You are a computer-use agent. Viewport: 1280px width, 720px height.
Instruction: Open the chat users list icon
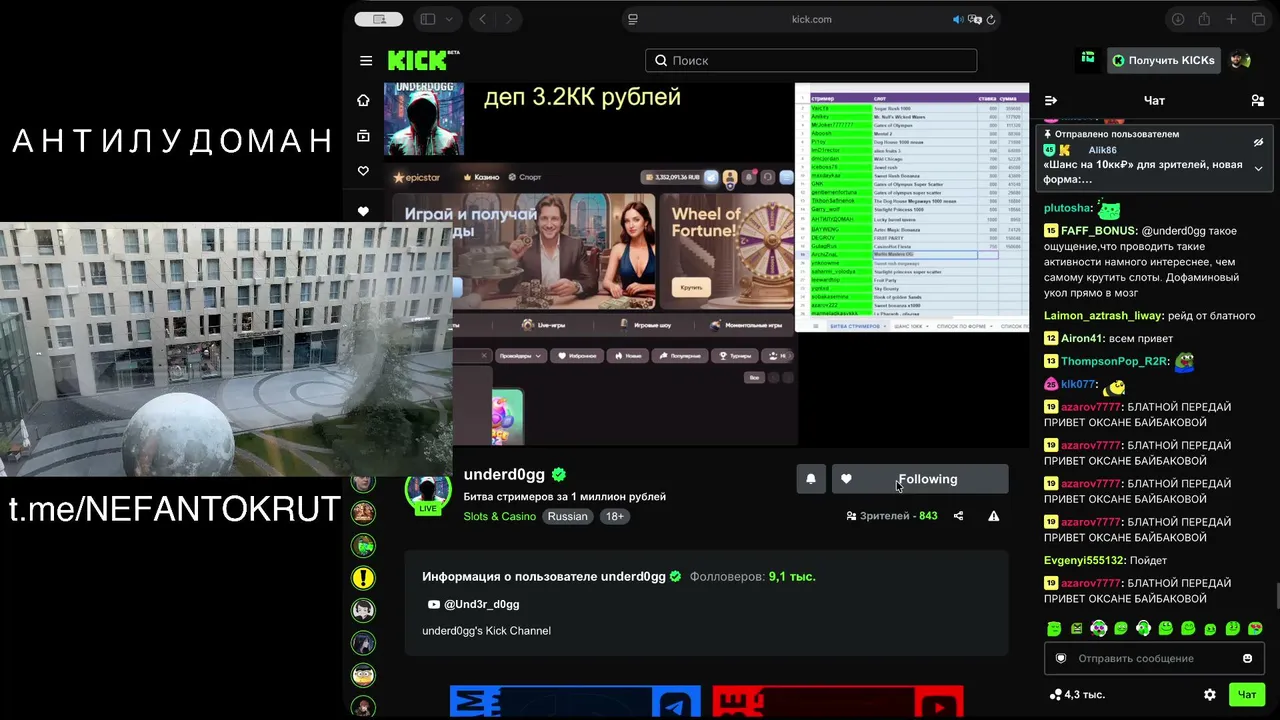pyautogui.click(x=1257, y=100)
